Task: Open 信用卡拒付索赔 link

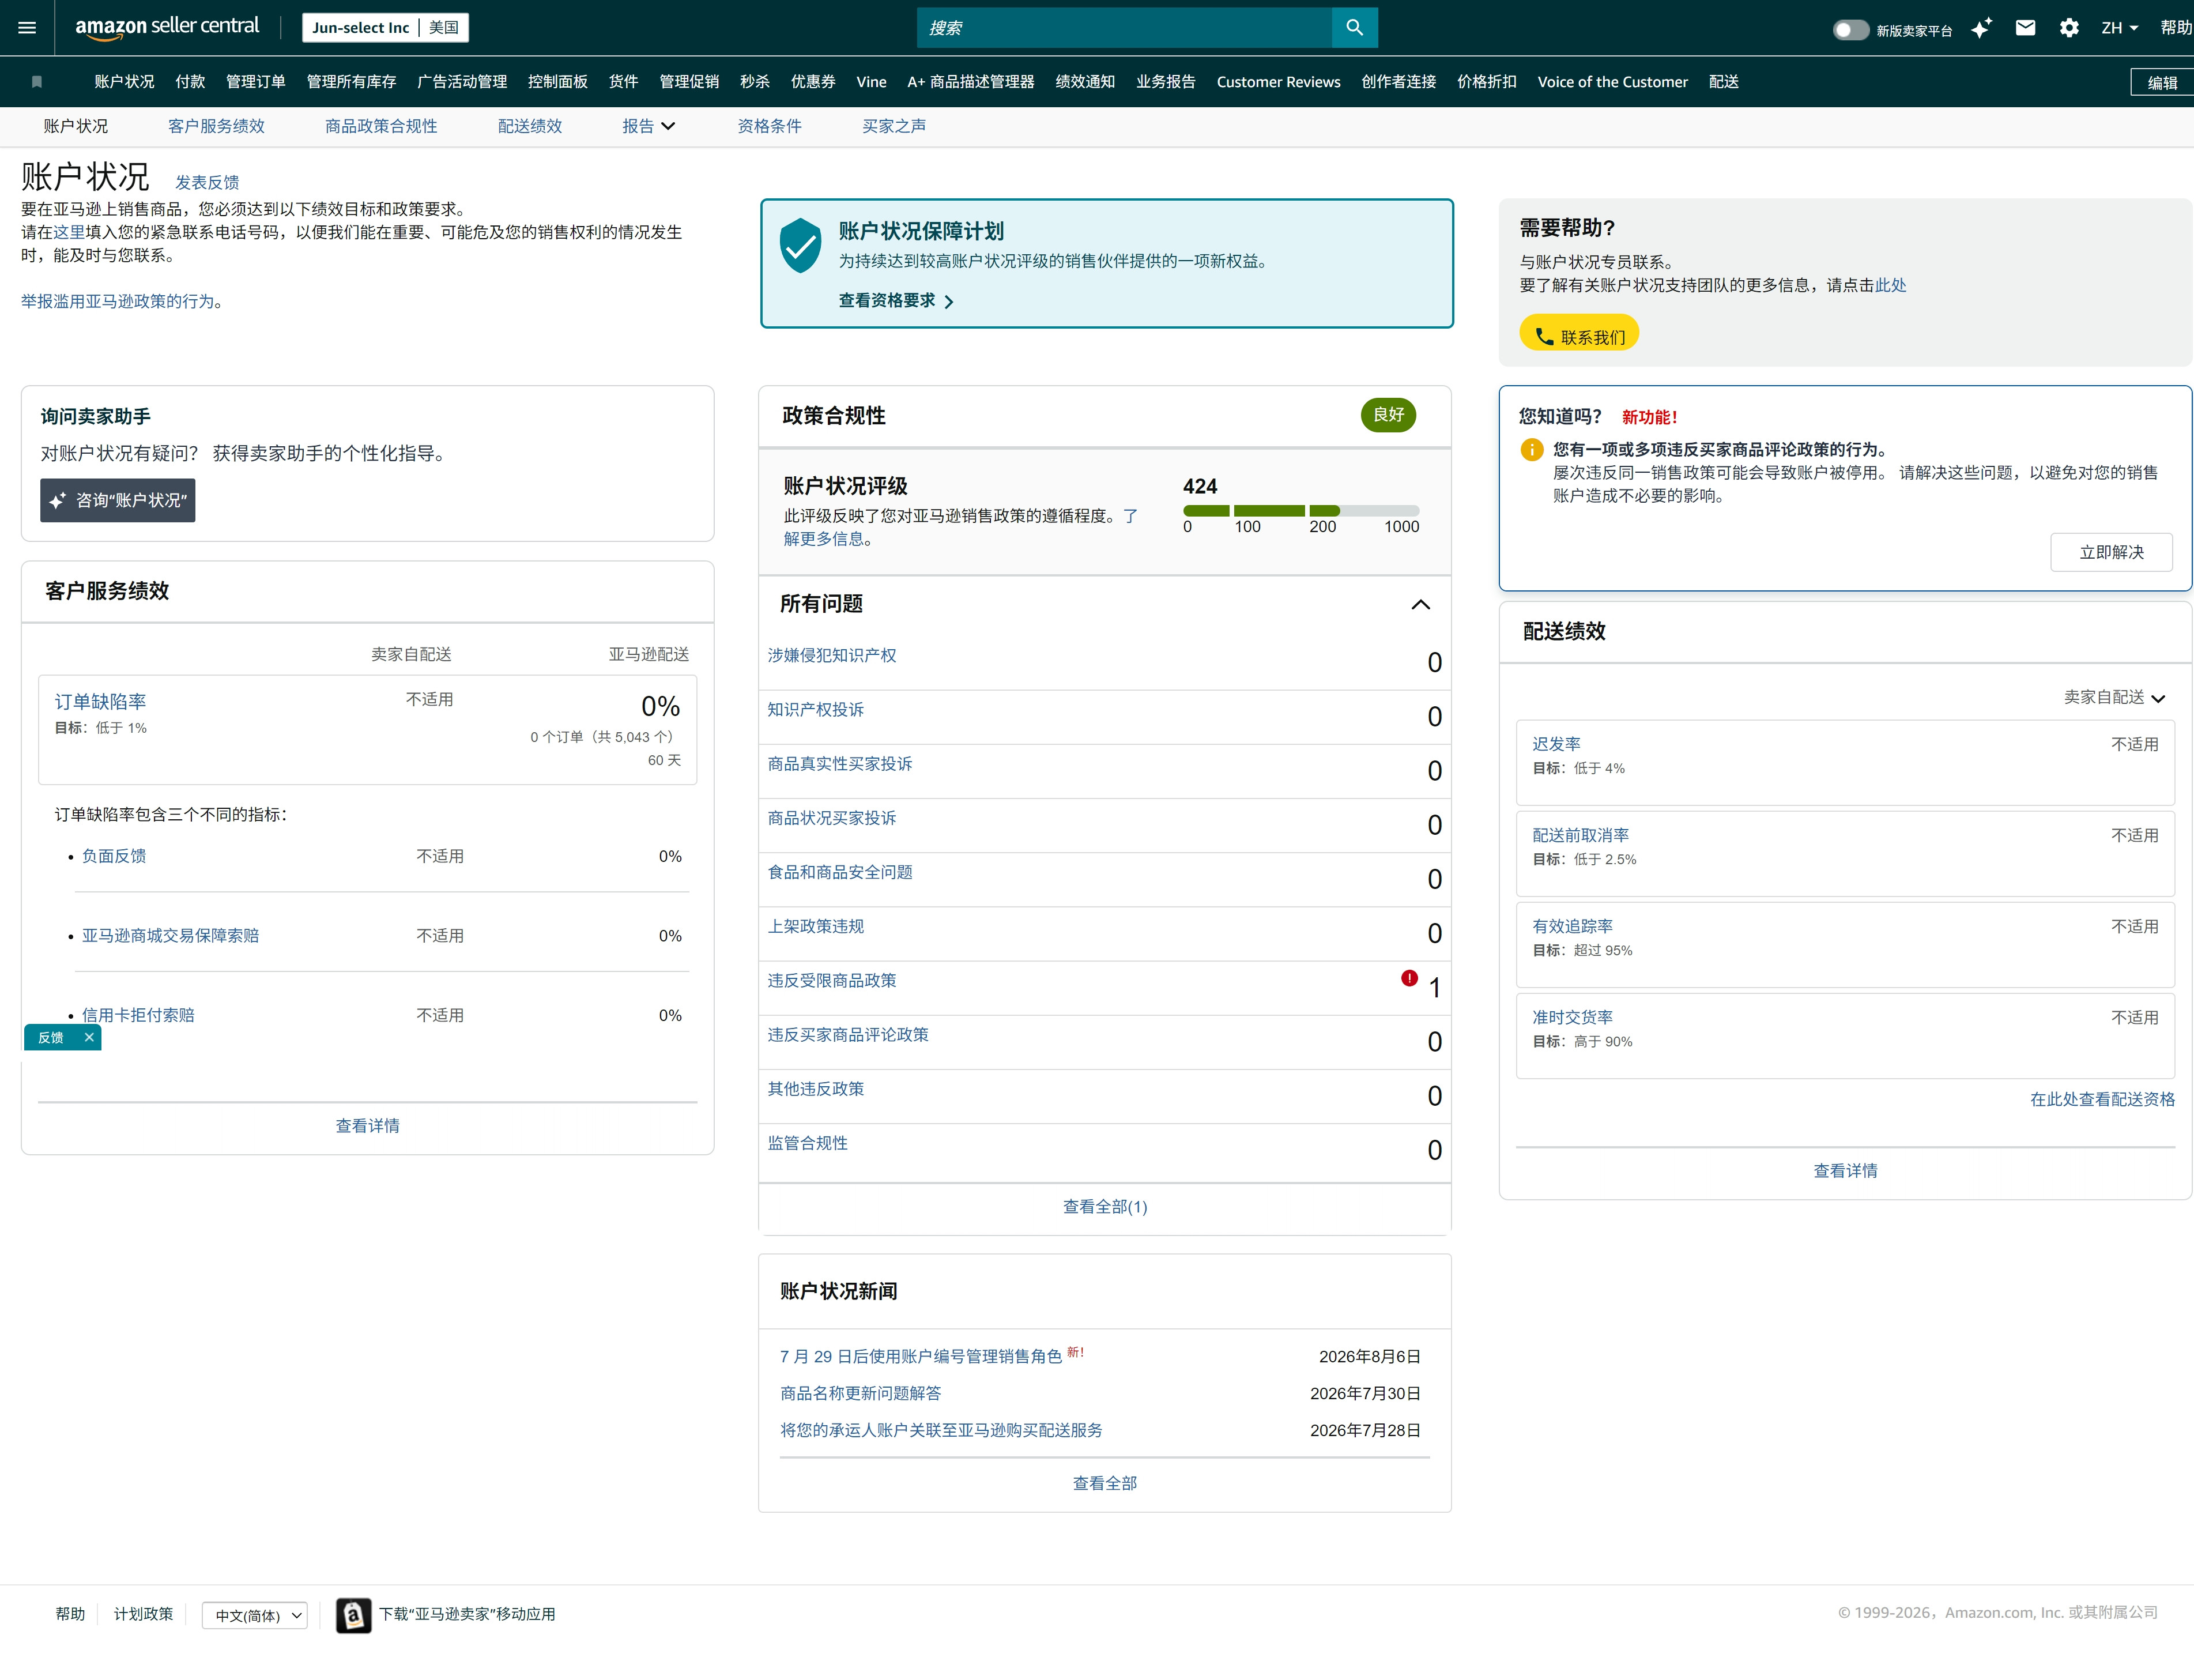Action: (138, 1015)
